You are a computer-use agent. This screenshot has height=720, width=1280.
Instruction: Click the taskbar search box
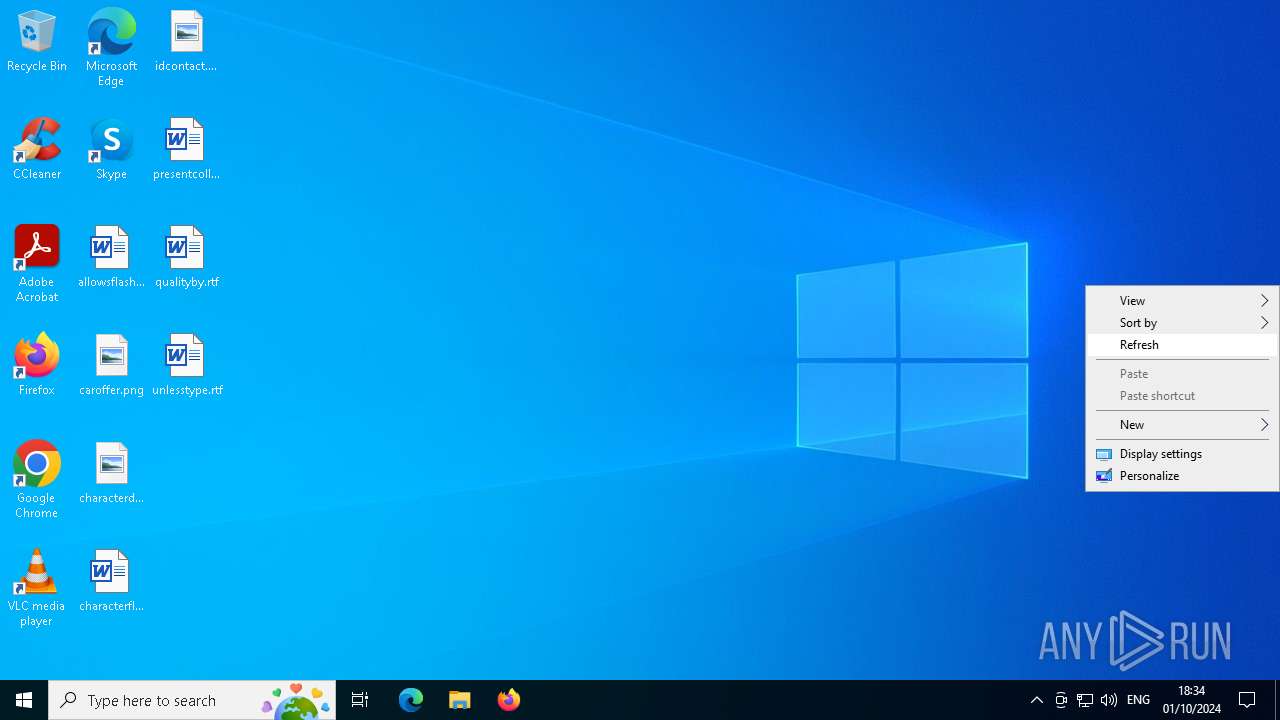click(x=192, y=700)
